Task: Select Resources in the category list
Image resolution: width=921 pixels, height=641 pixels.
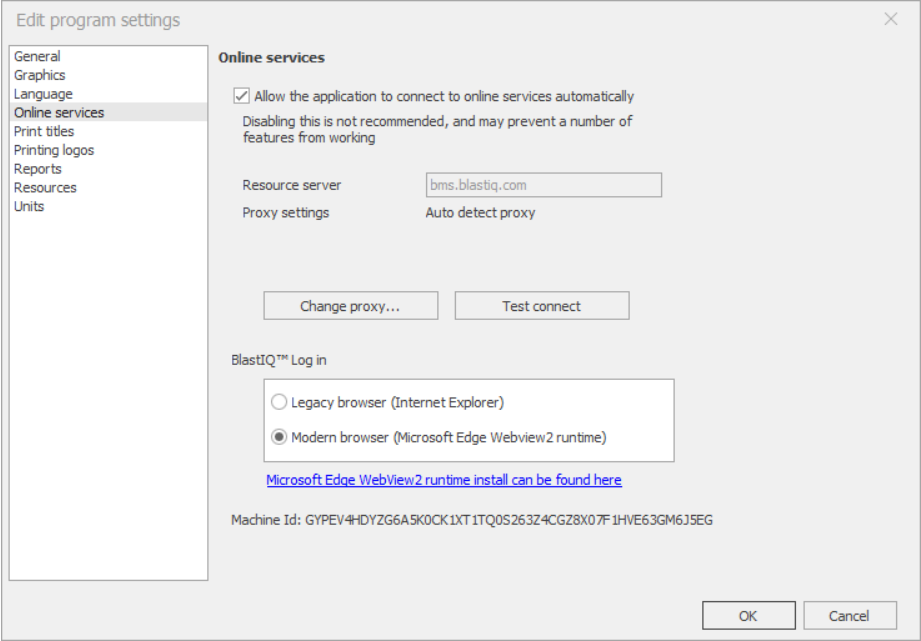Action: coord(45,187)
